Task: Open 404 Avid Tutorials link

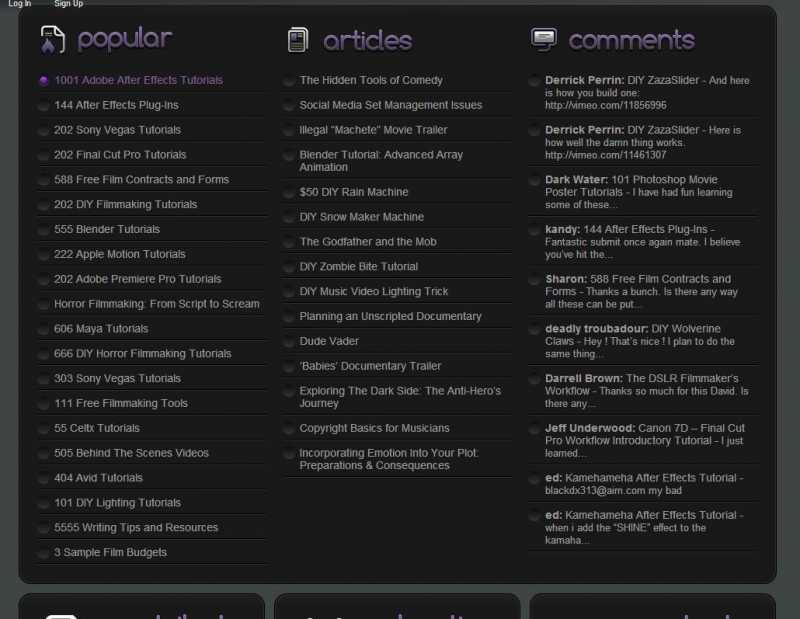Action: (98, 478)
